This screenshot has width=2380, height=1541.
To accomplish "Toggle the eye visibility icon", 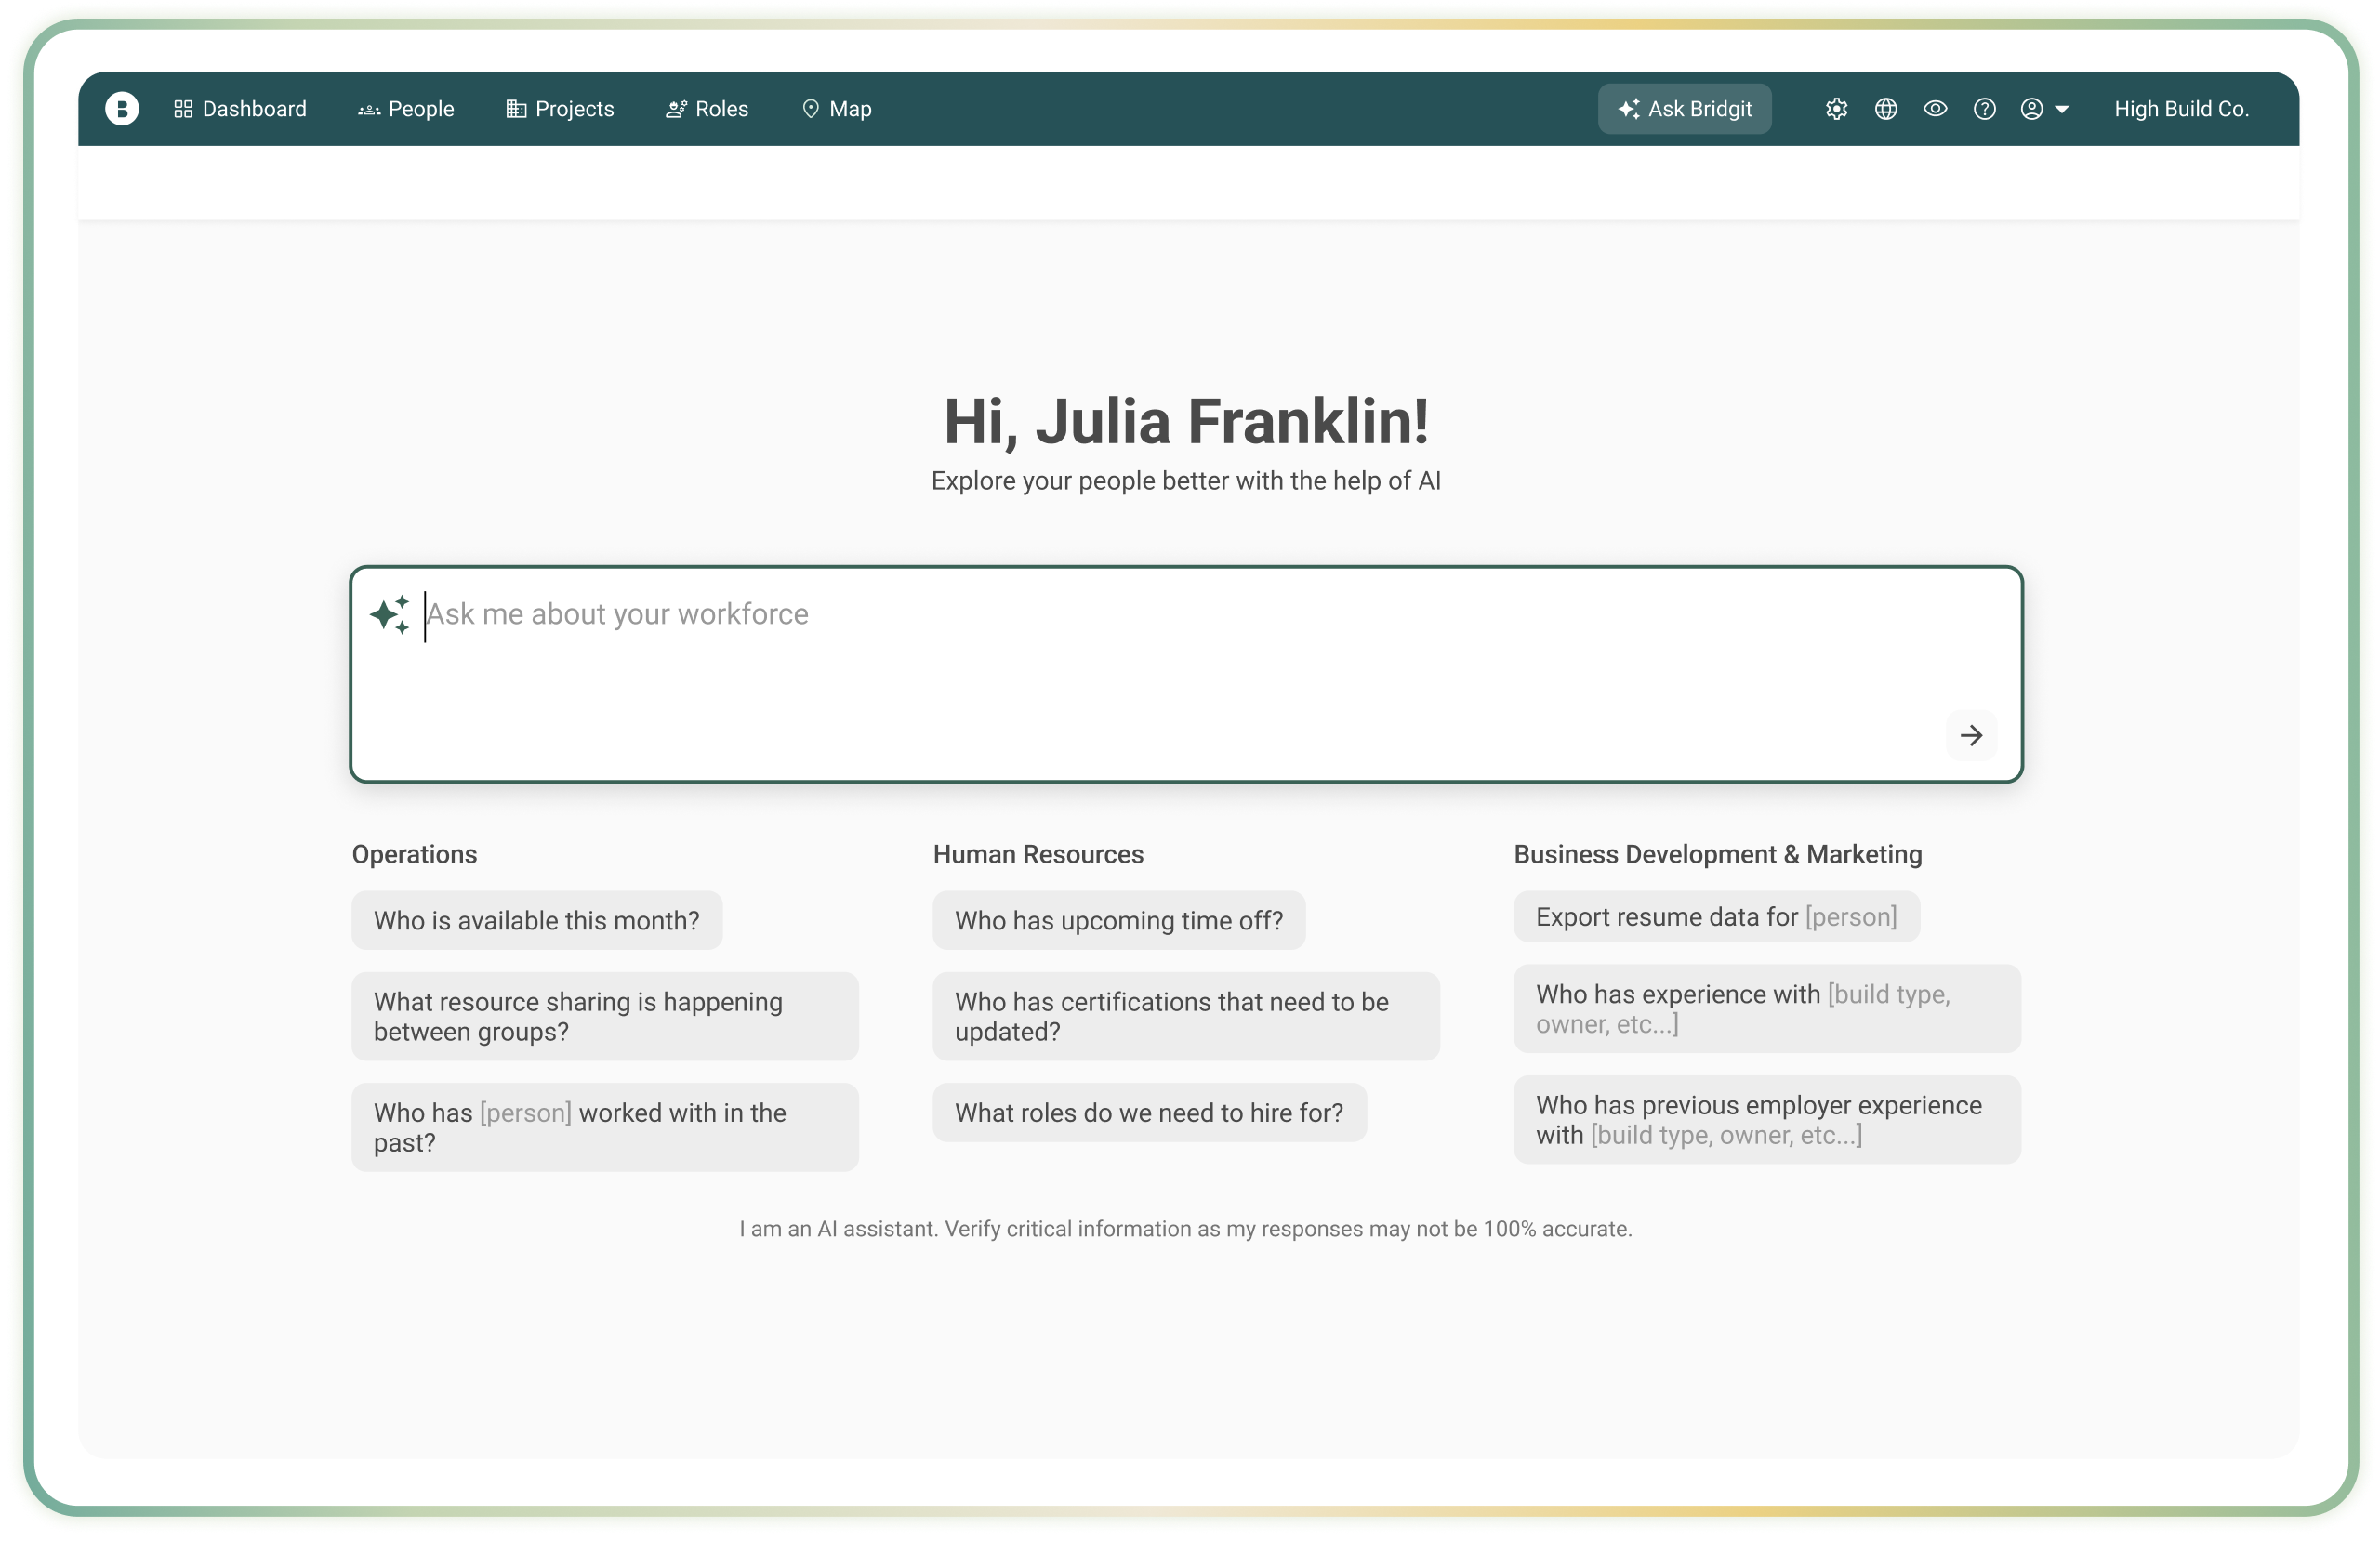I will click(x=1935, y=109).
